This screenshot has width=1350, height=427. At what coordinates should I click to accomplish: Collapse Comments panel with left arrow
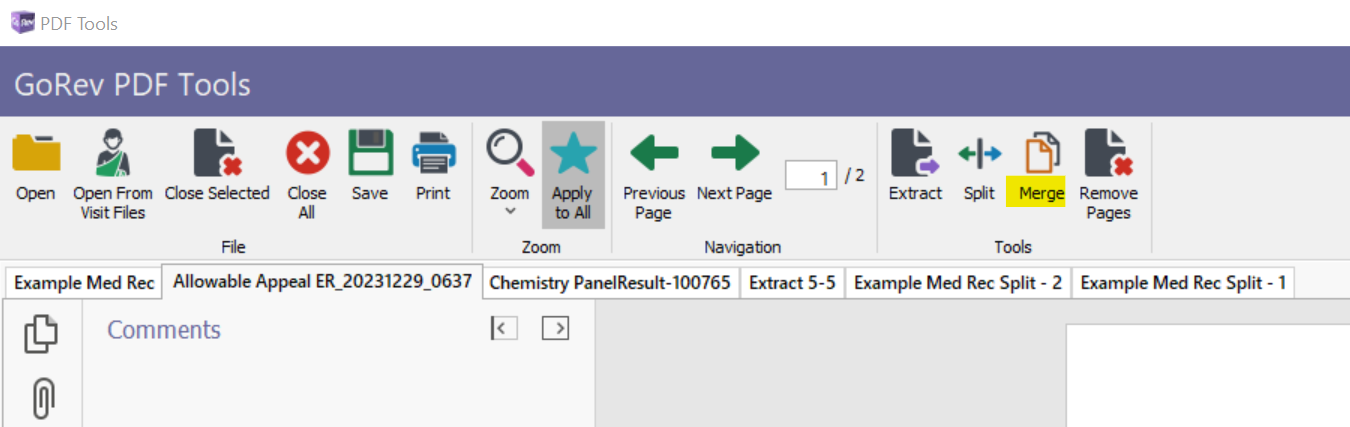[x=504, y=328]
